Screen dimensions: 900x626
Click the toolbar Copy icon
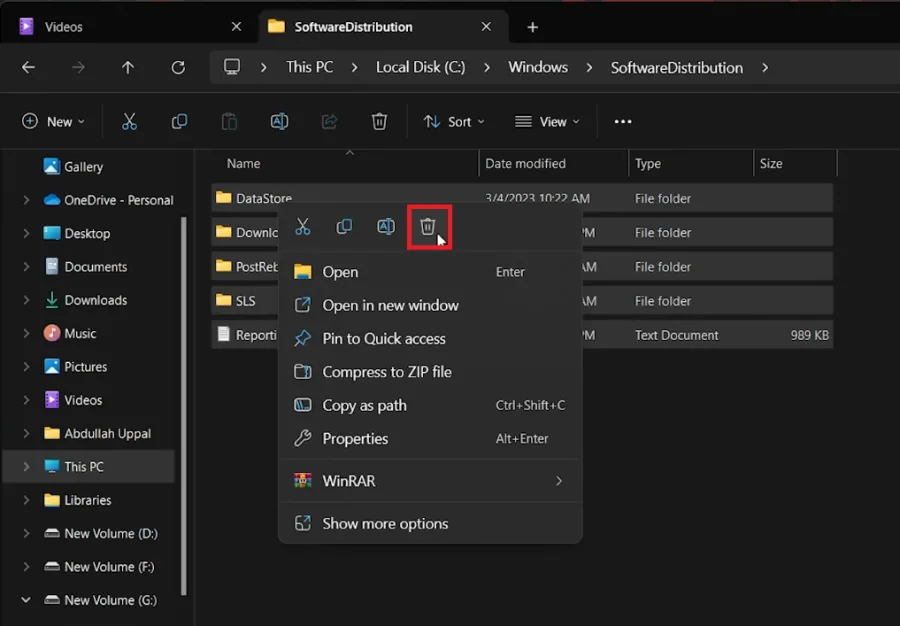(x=179, y=121)
